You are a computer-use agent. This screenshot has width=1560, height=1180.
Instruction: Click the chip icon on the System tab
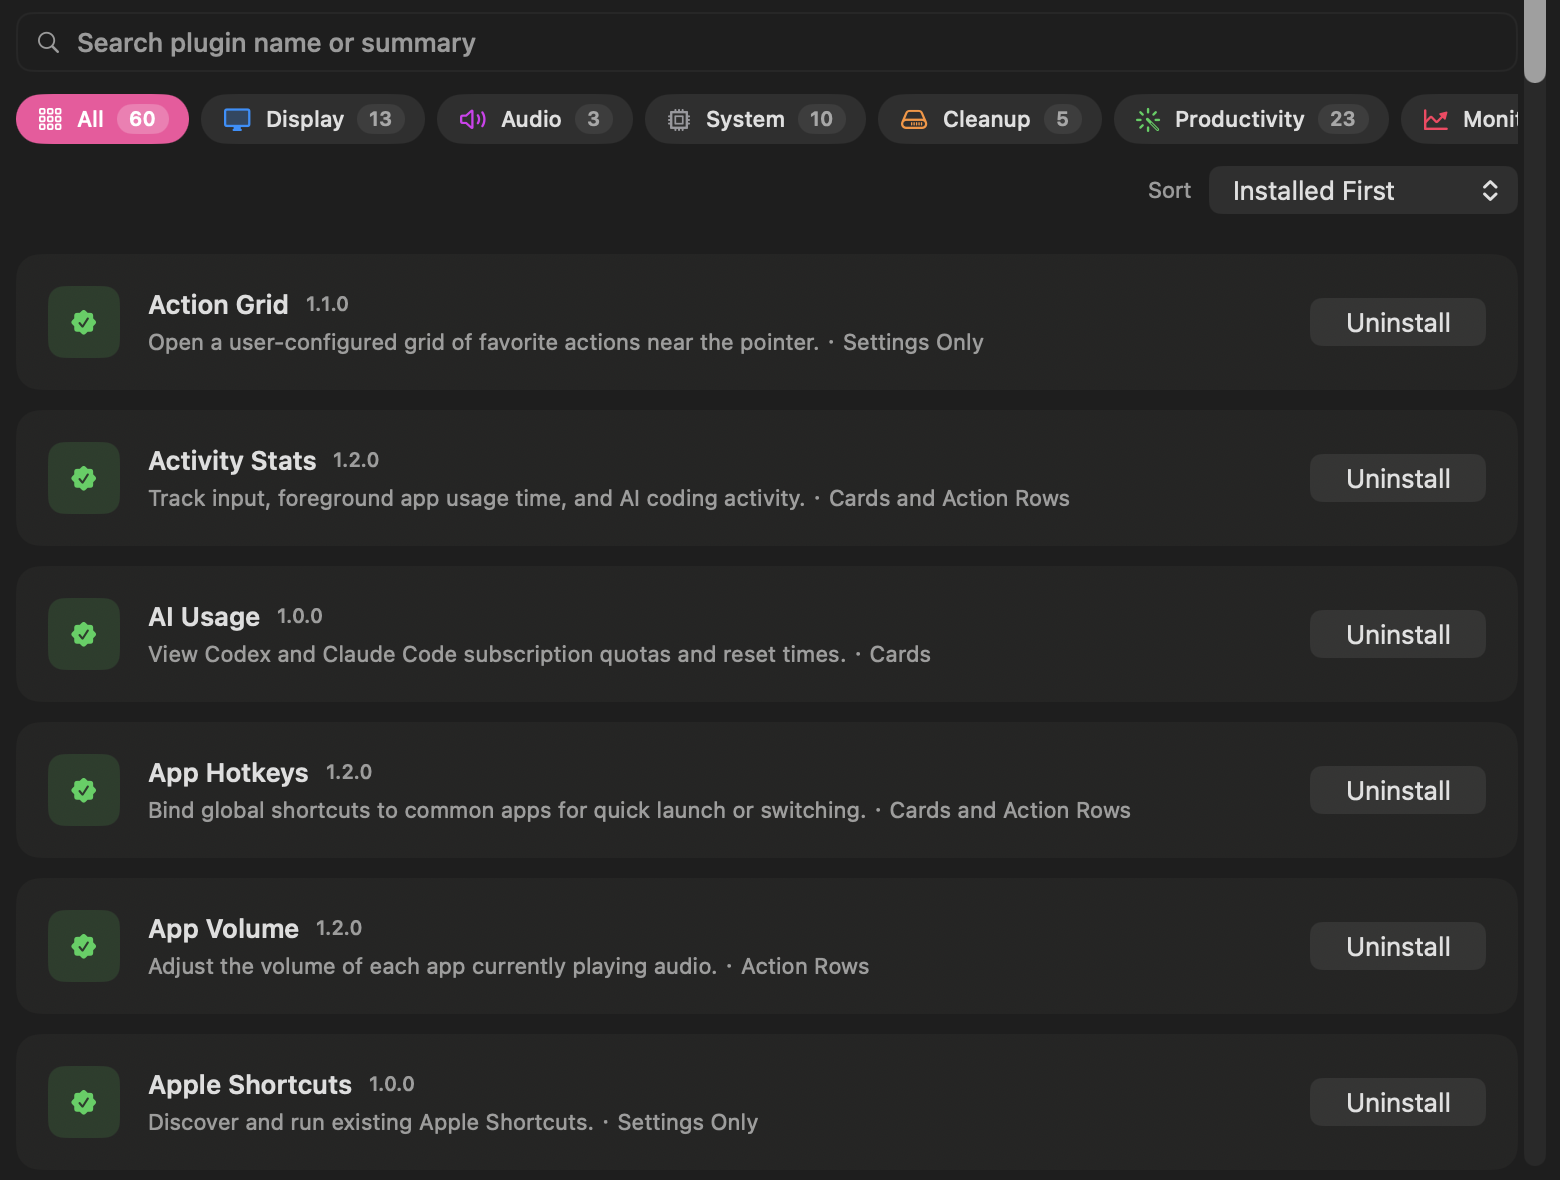[679, 119]
